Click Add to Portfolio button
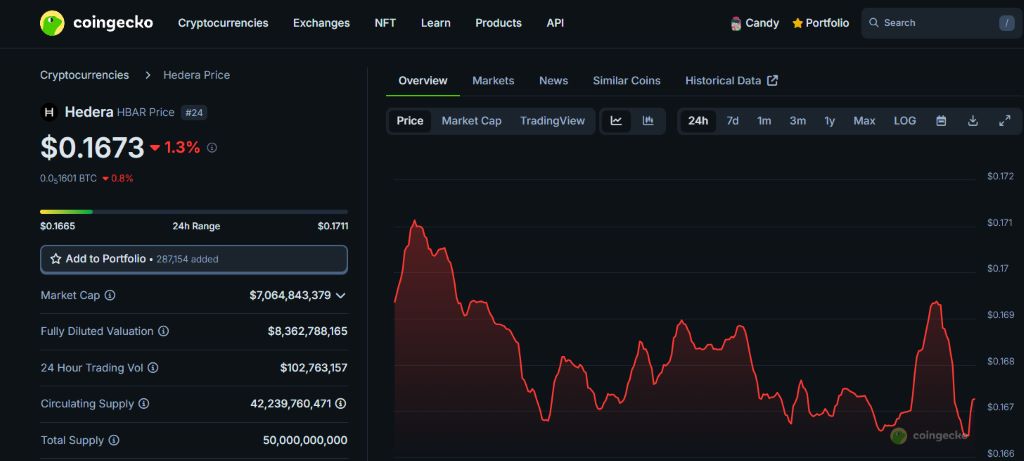This screenshot has height=461, width=1024. (x=194, y=259)
